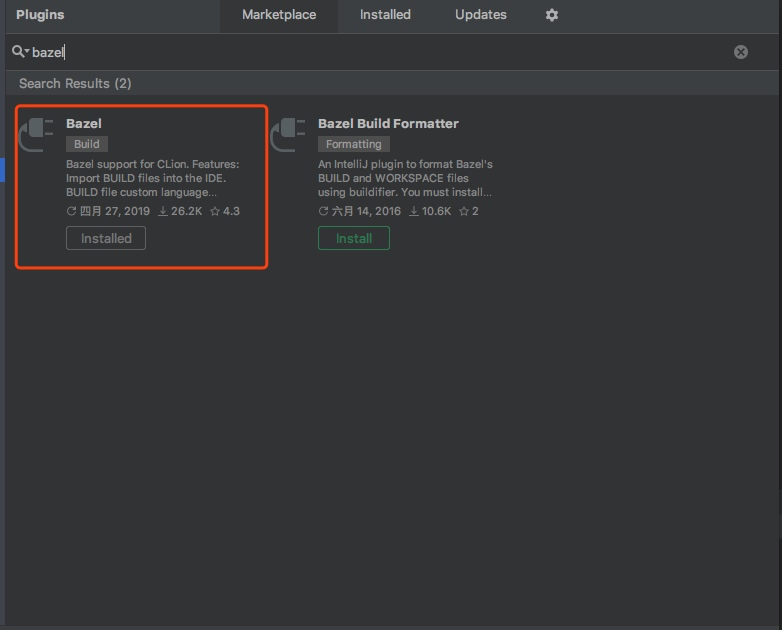
Task: Switch to the Updates tab
Action: tap(481, 15)
